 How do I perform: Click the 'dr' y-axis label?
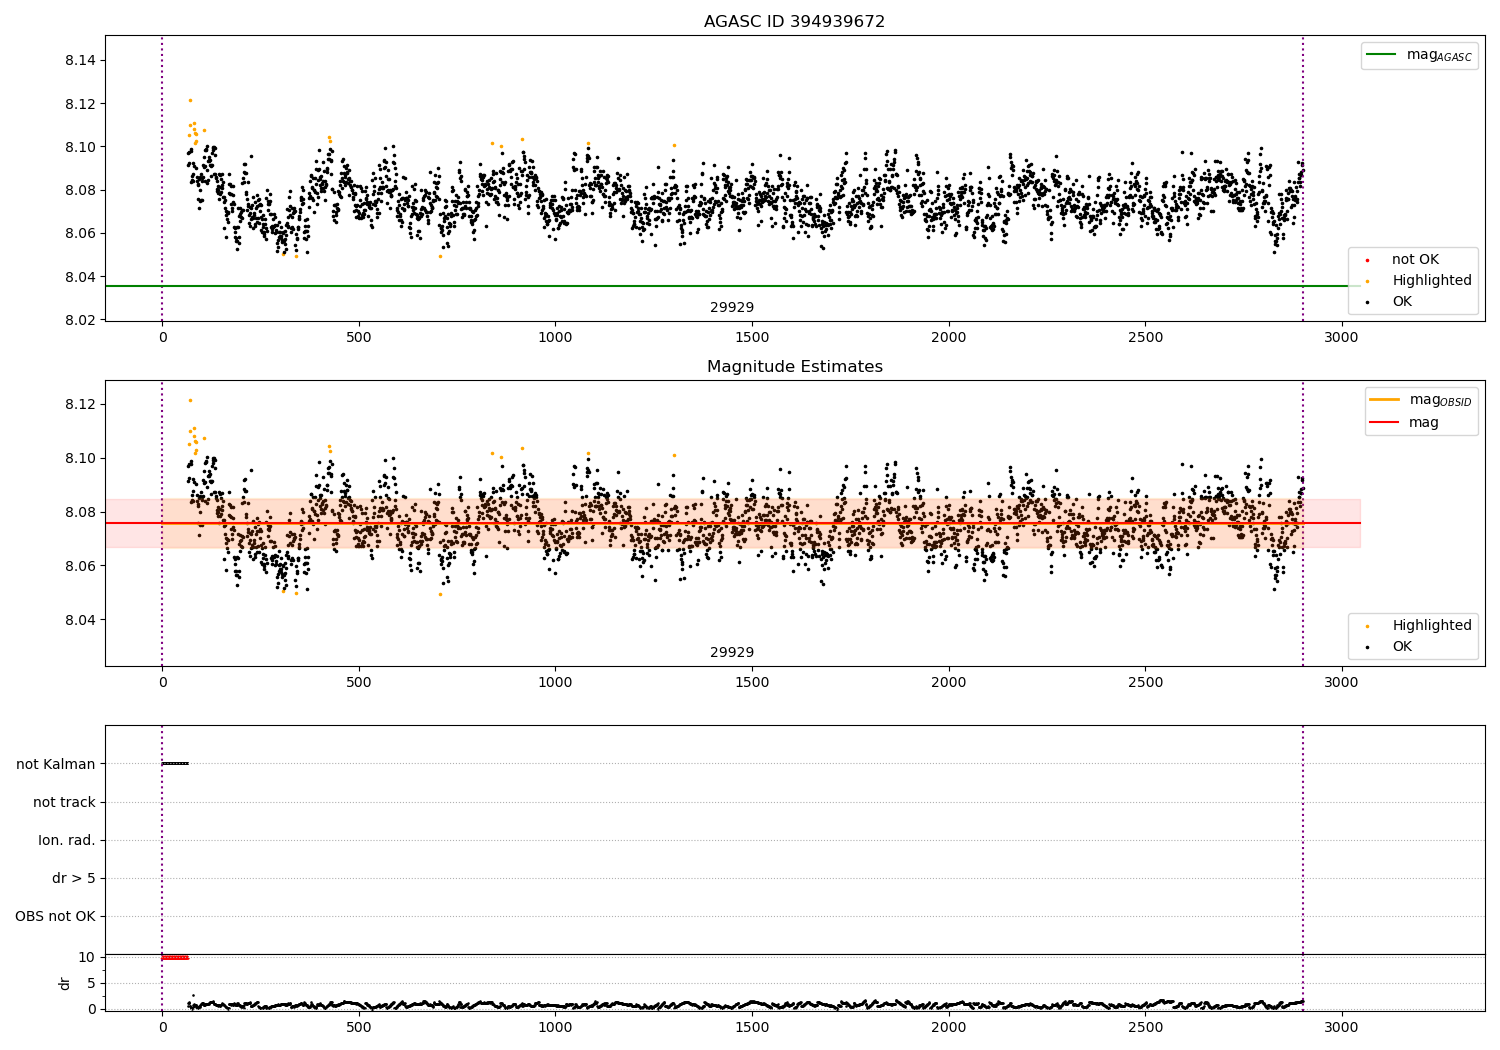(x=65, y=983)
